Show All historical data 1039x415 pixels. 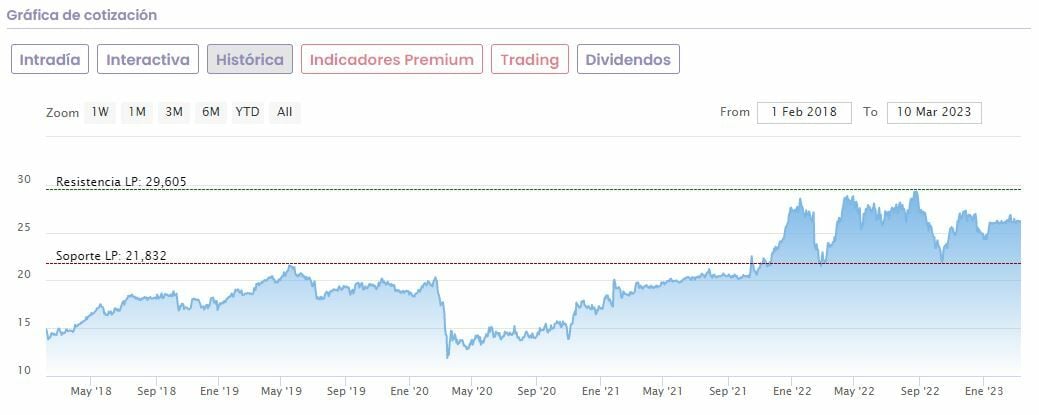point(285,112)
